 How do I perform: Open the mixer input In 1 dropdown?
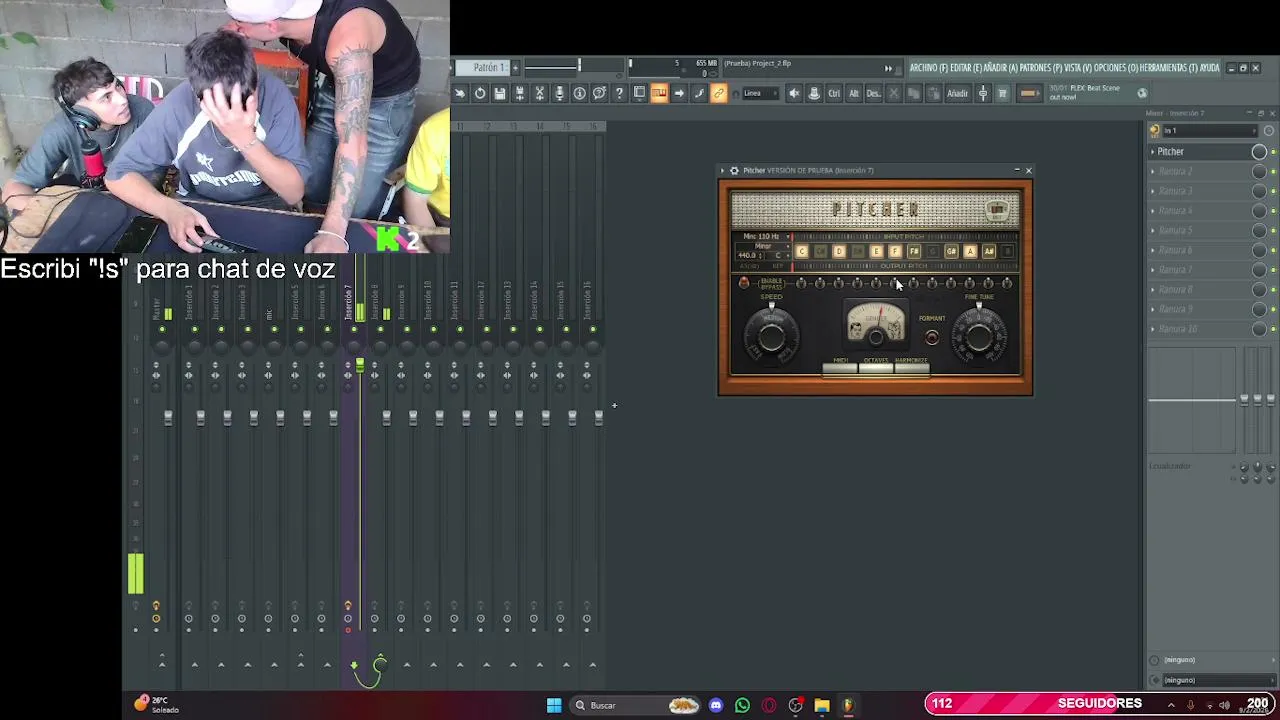(1212, 131)
